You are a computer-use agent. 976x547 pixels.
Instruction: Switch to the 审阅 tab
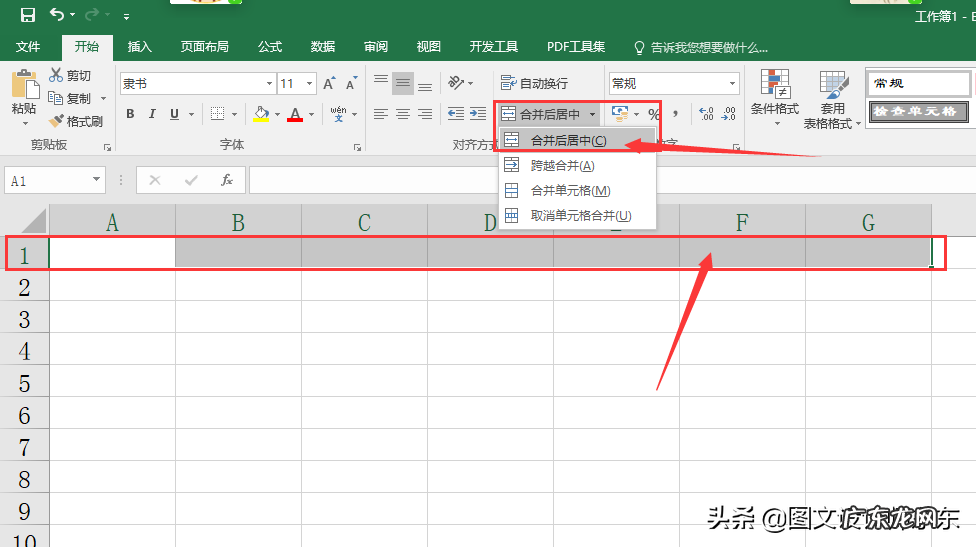[x=376, y=47]
